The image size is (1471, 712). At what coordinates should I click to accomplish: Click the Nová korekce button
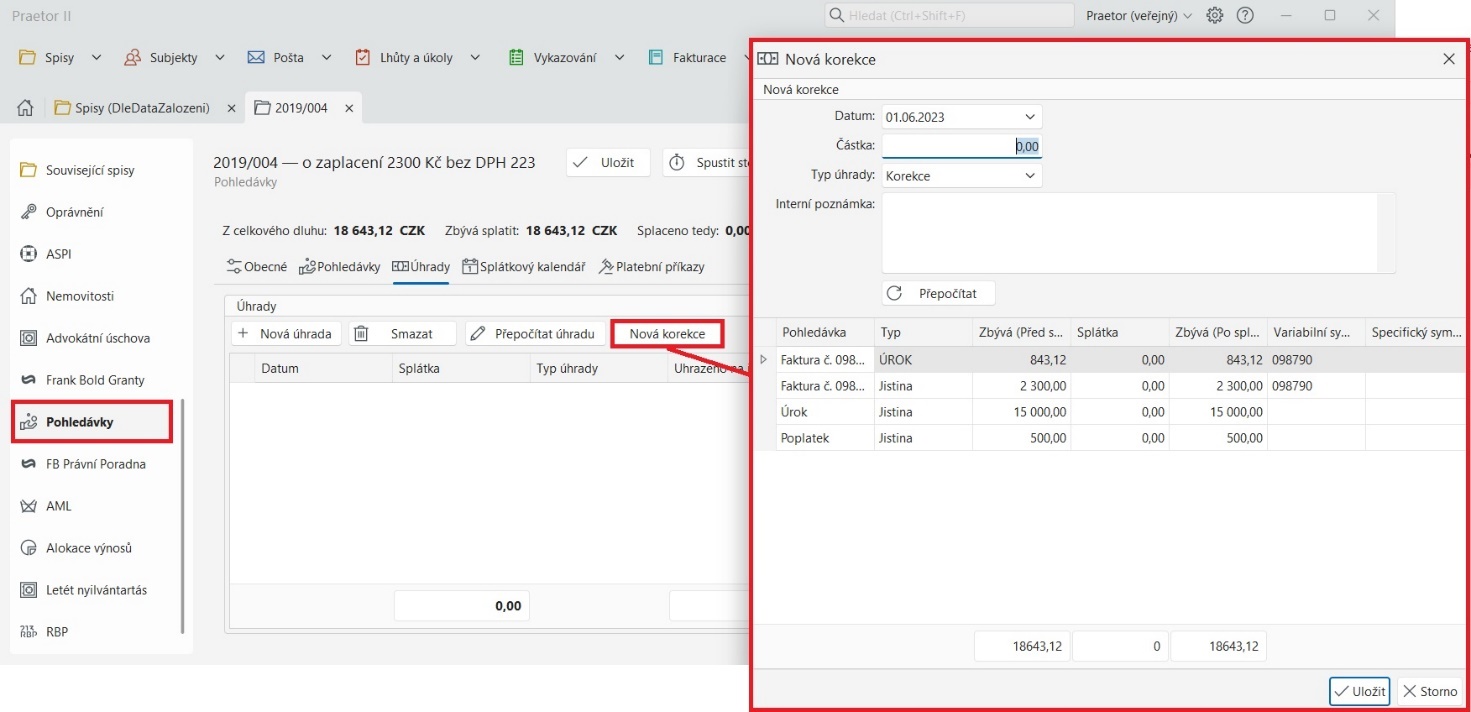tap(667, 334)
